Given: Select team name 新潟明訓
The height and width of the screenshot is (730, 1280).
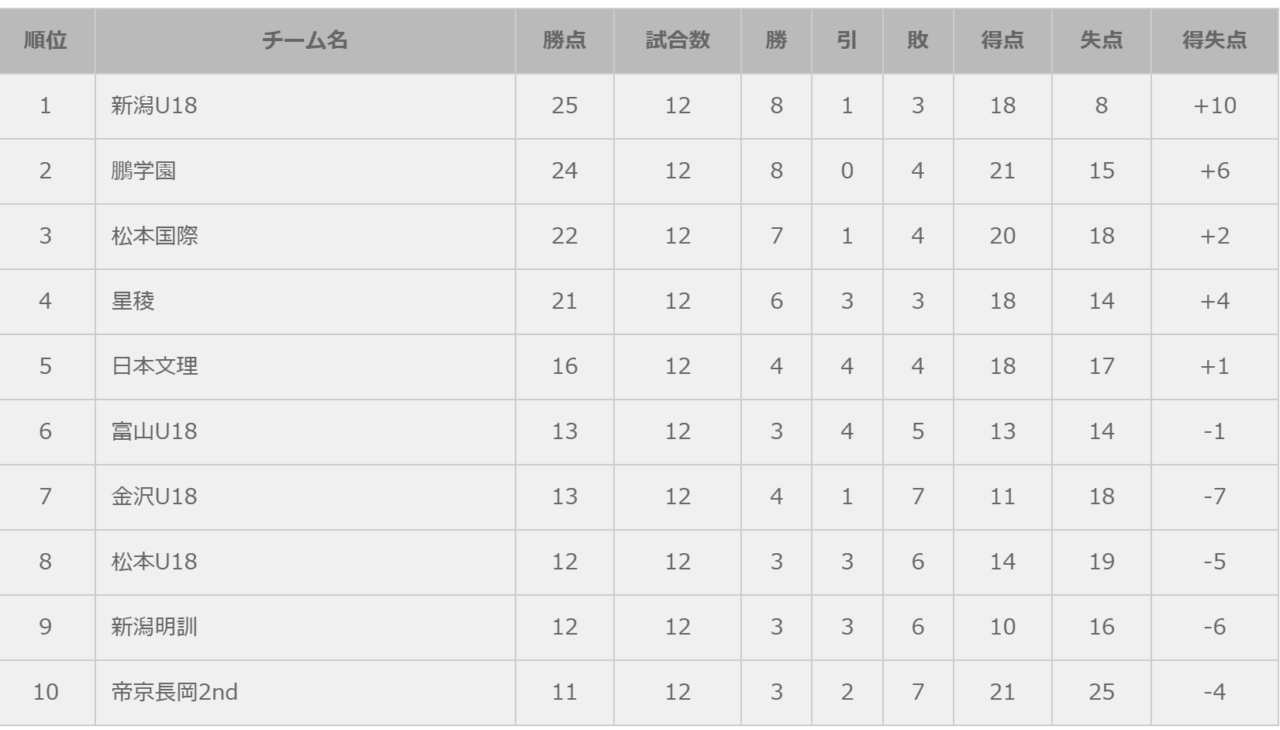Looking at the screenshot, I should tap(154, 626).
